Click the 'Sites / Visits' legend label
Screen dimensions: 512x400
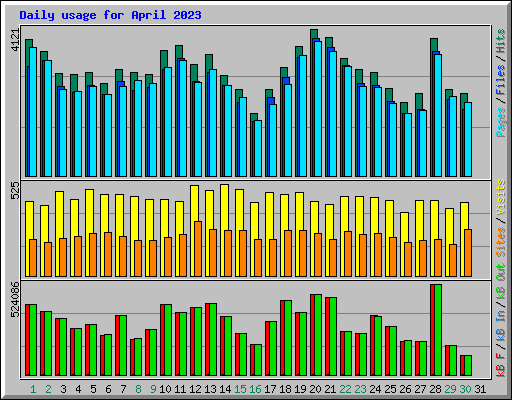pos(501,218)
